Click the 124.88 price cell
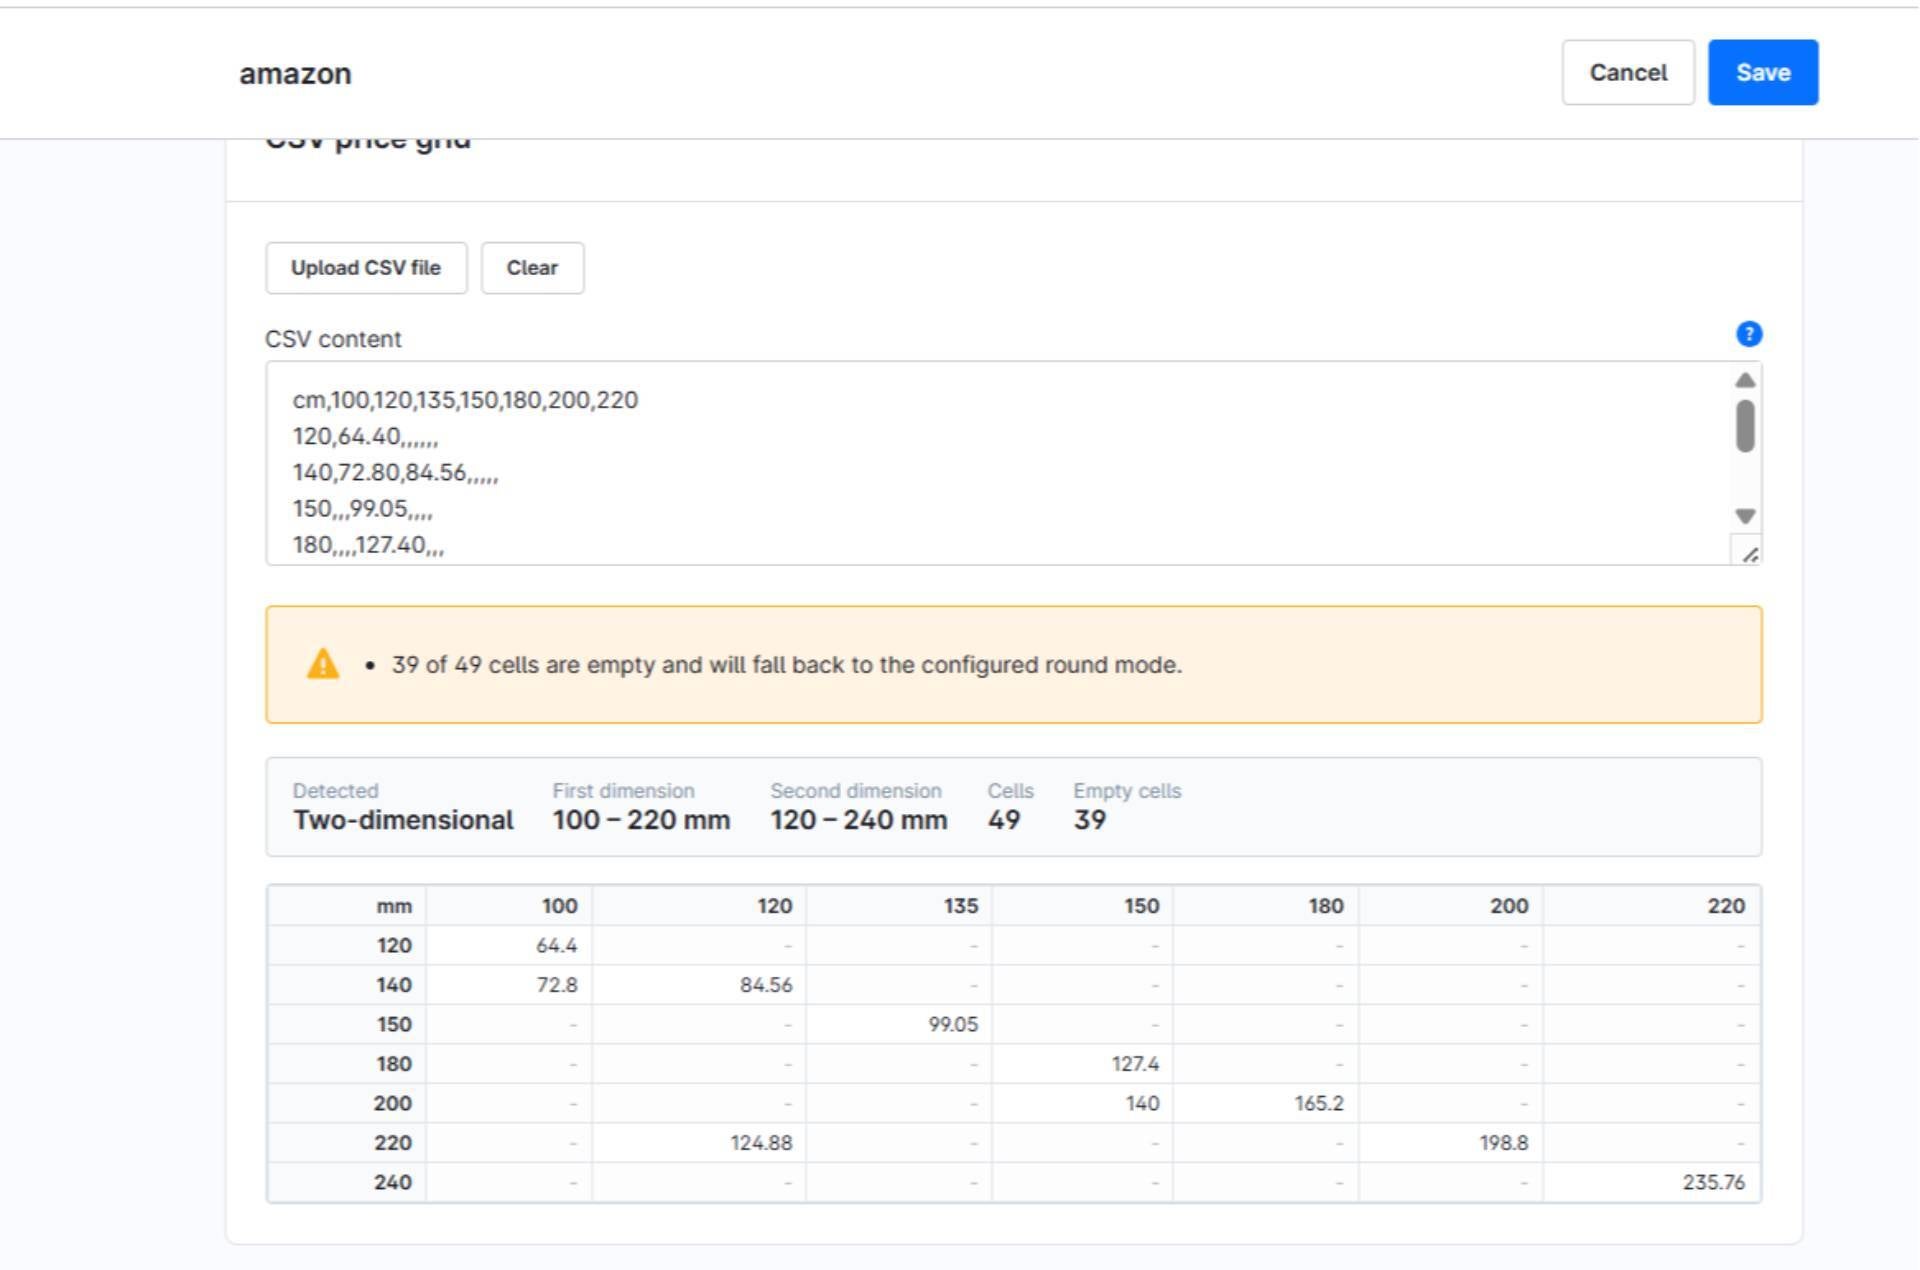 click(x=699, y=1143)
